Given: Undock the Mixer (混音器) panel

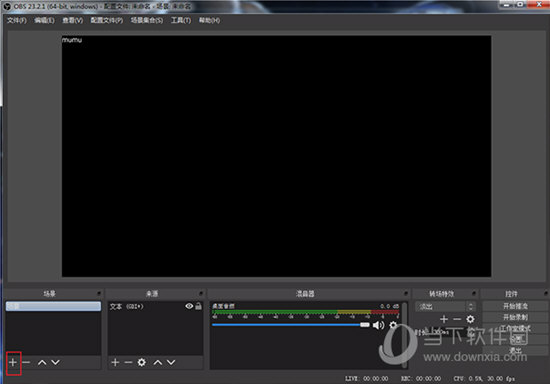Looking at the screenshot, I should [x=406, y=294].
